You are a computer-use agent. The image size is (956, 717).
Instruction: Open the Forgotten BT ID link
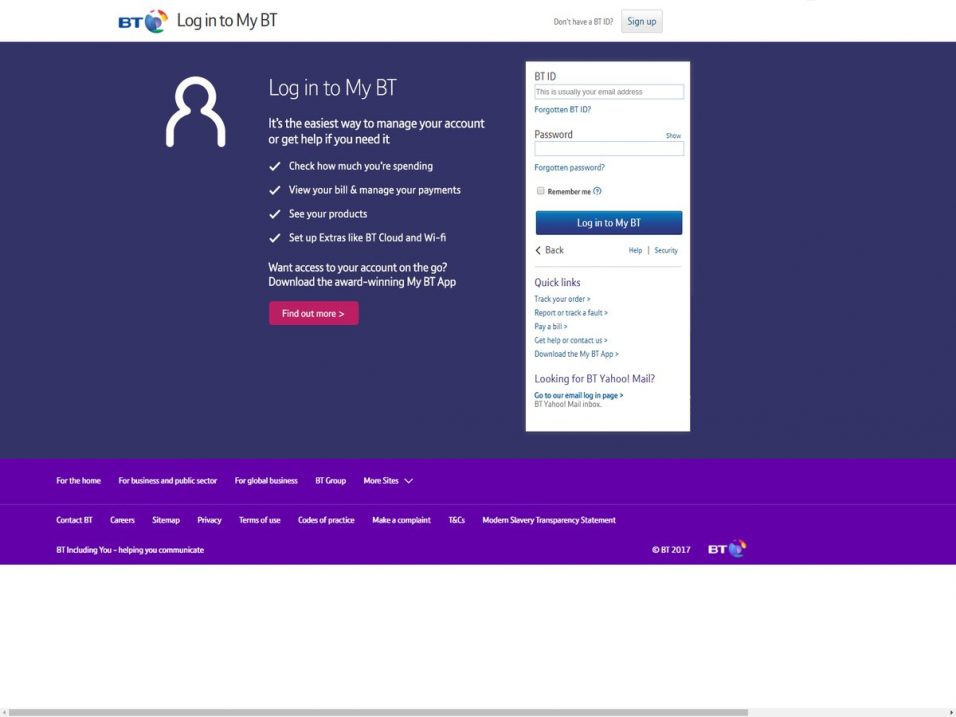pos(562,110)
